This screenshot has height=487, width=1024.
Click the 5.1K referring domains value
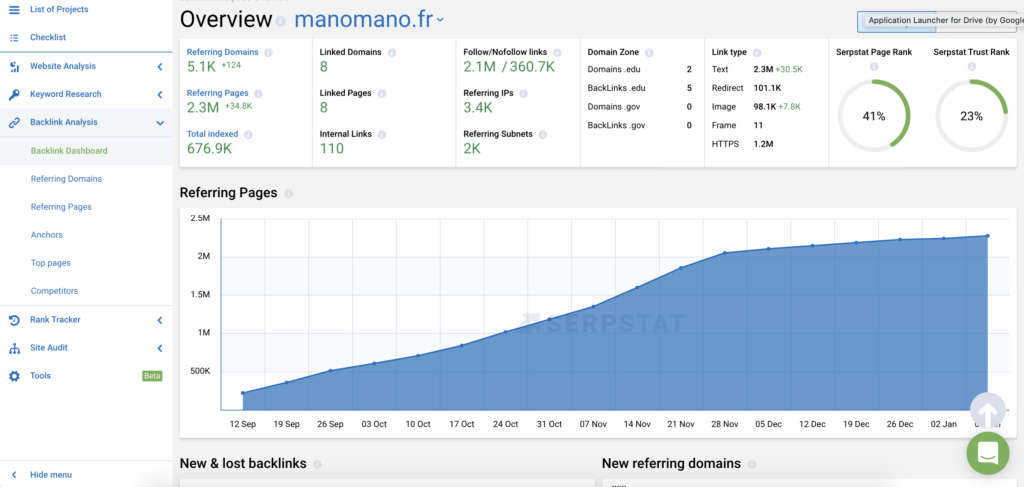(x=201, y=67)
